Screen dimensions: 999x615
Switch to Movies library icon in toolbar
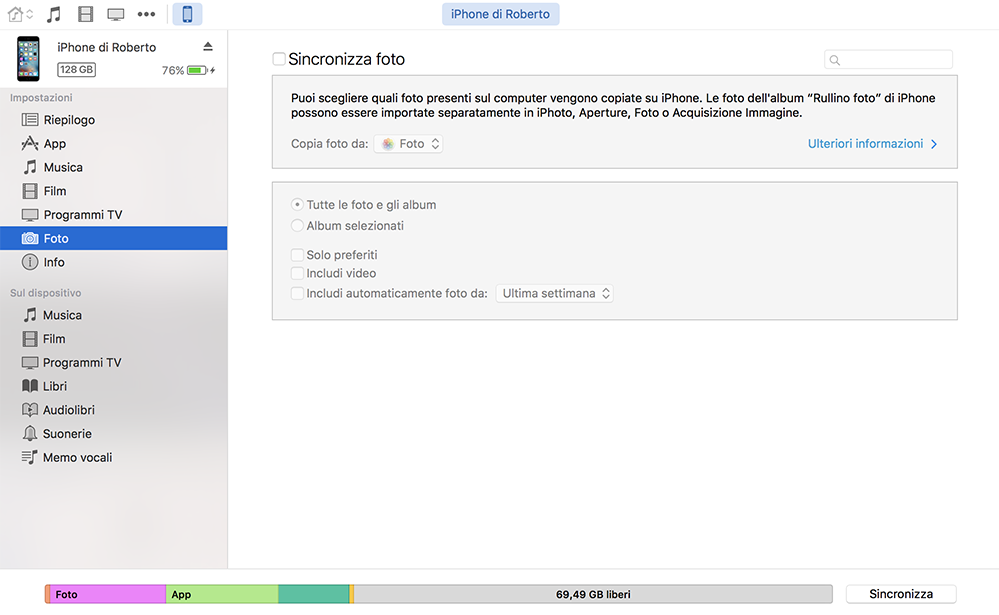click(85, 14)
